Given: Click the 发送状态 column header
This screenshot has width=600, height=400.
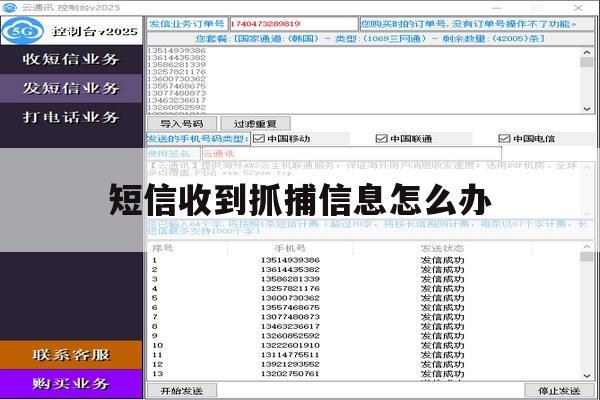Looking at the screenshot, I should (x=442, y=248).
